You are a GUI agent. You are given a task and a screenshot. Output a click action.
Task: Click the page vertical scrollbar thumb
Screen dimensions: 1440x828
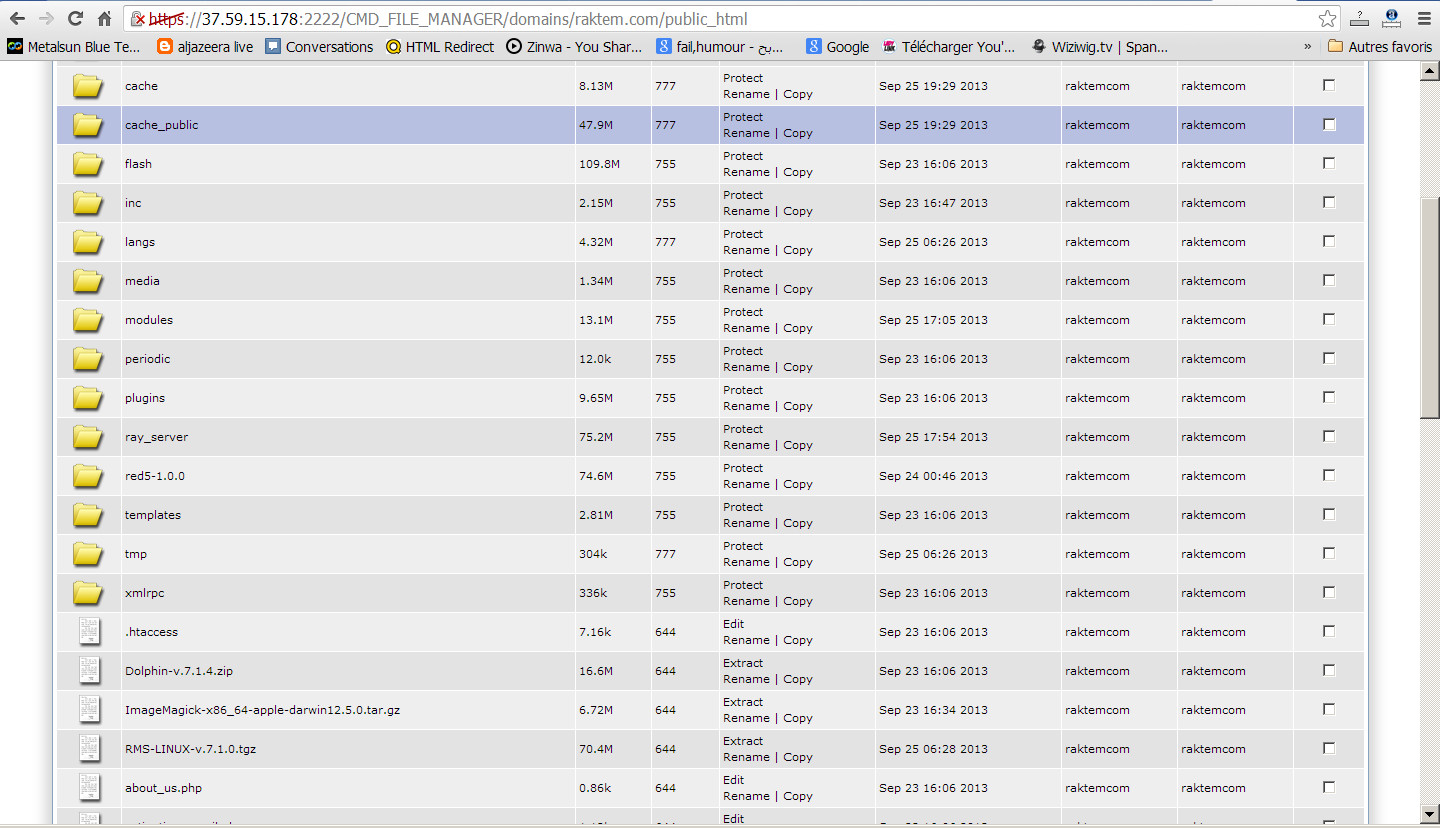click(1429, 306)
